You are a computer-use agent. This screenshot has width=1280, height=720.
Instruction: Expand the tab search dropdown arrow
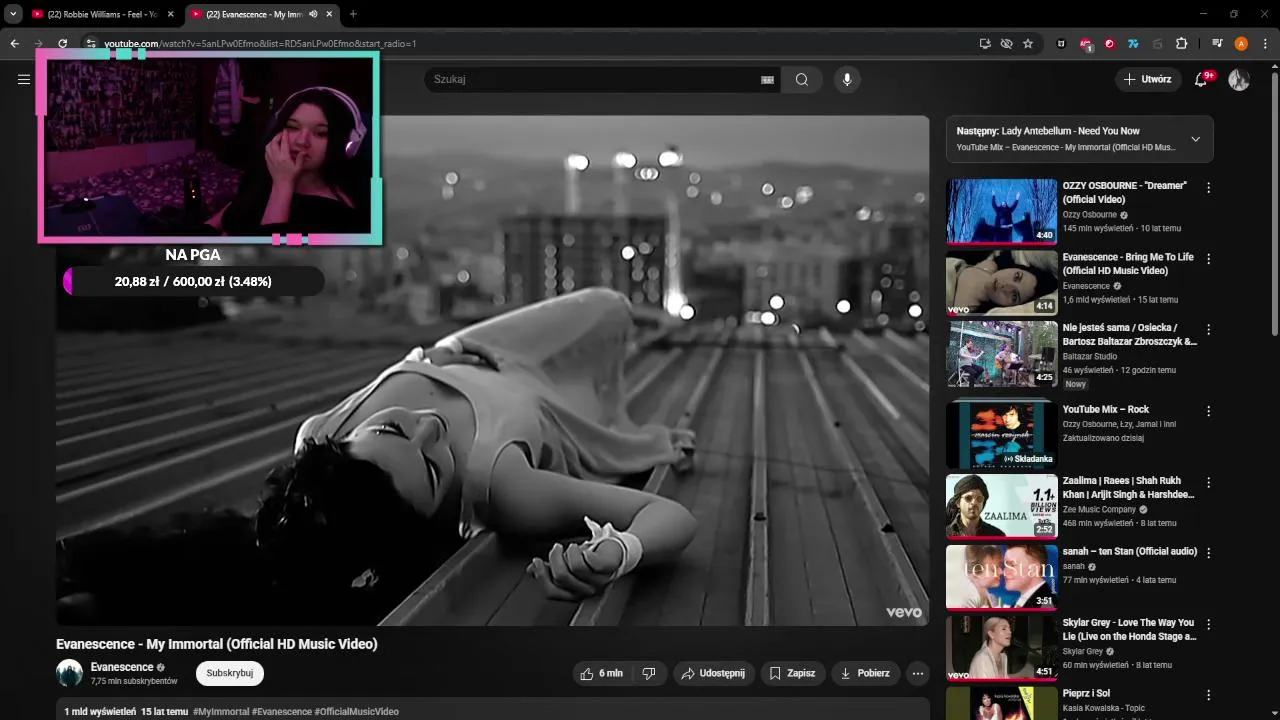pos(13,14)
